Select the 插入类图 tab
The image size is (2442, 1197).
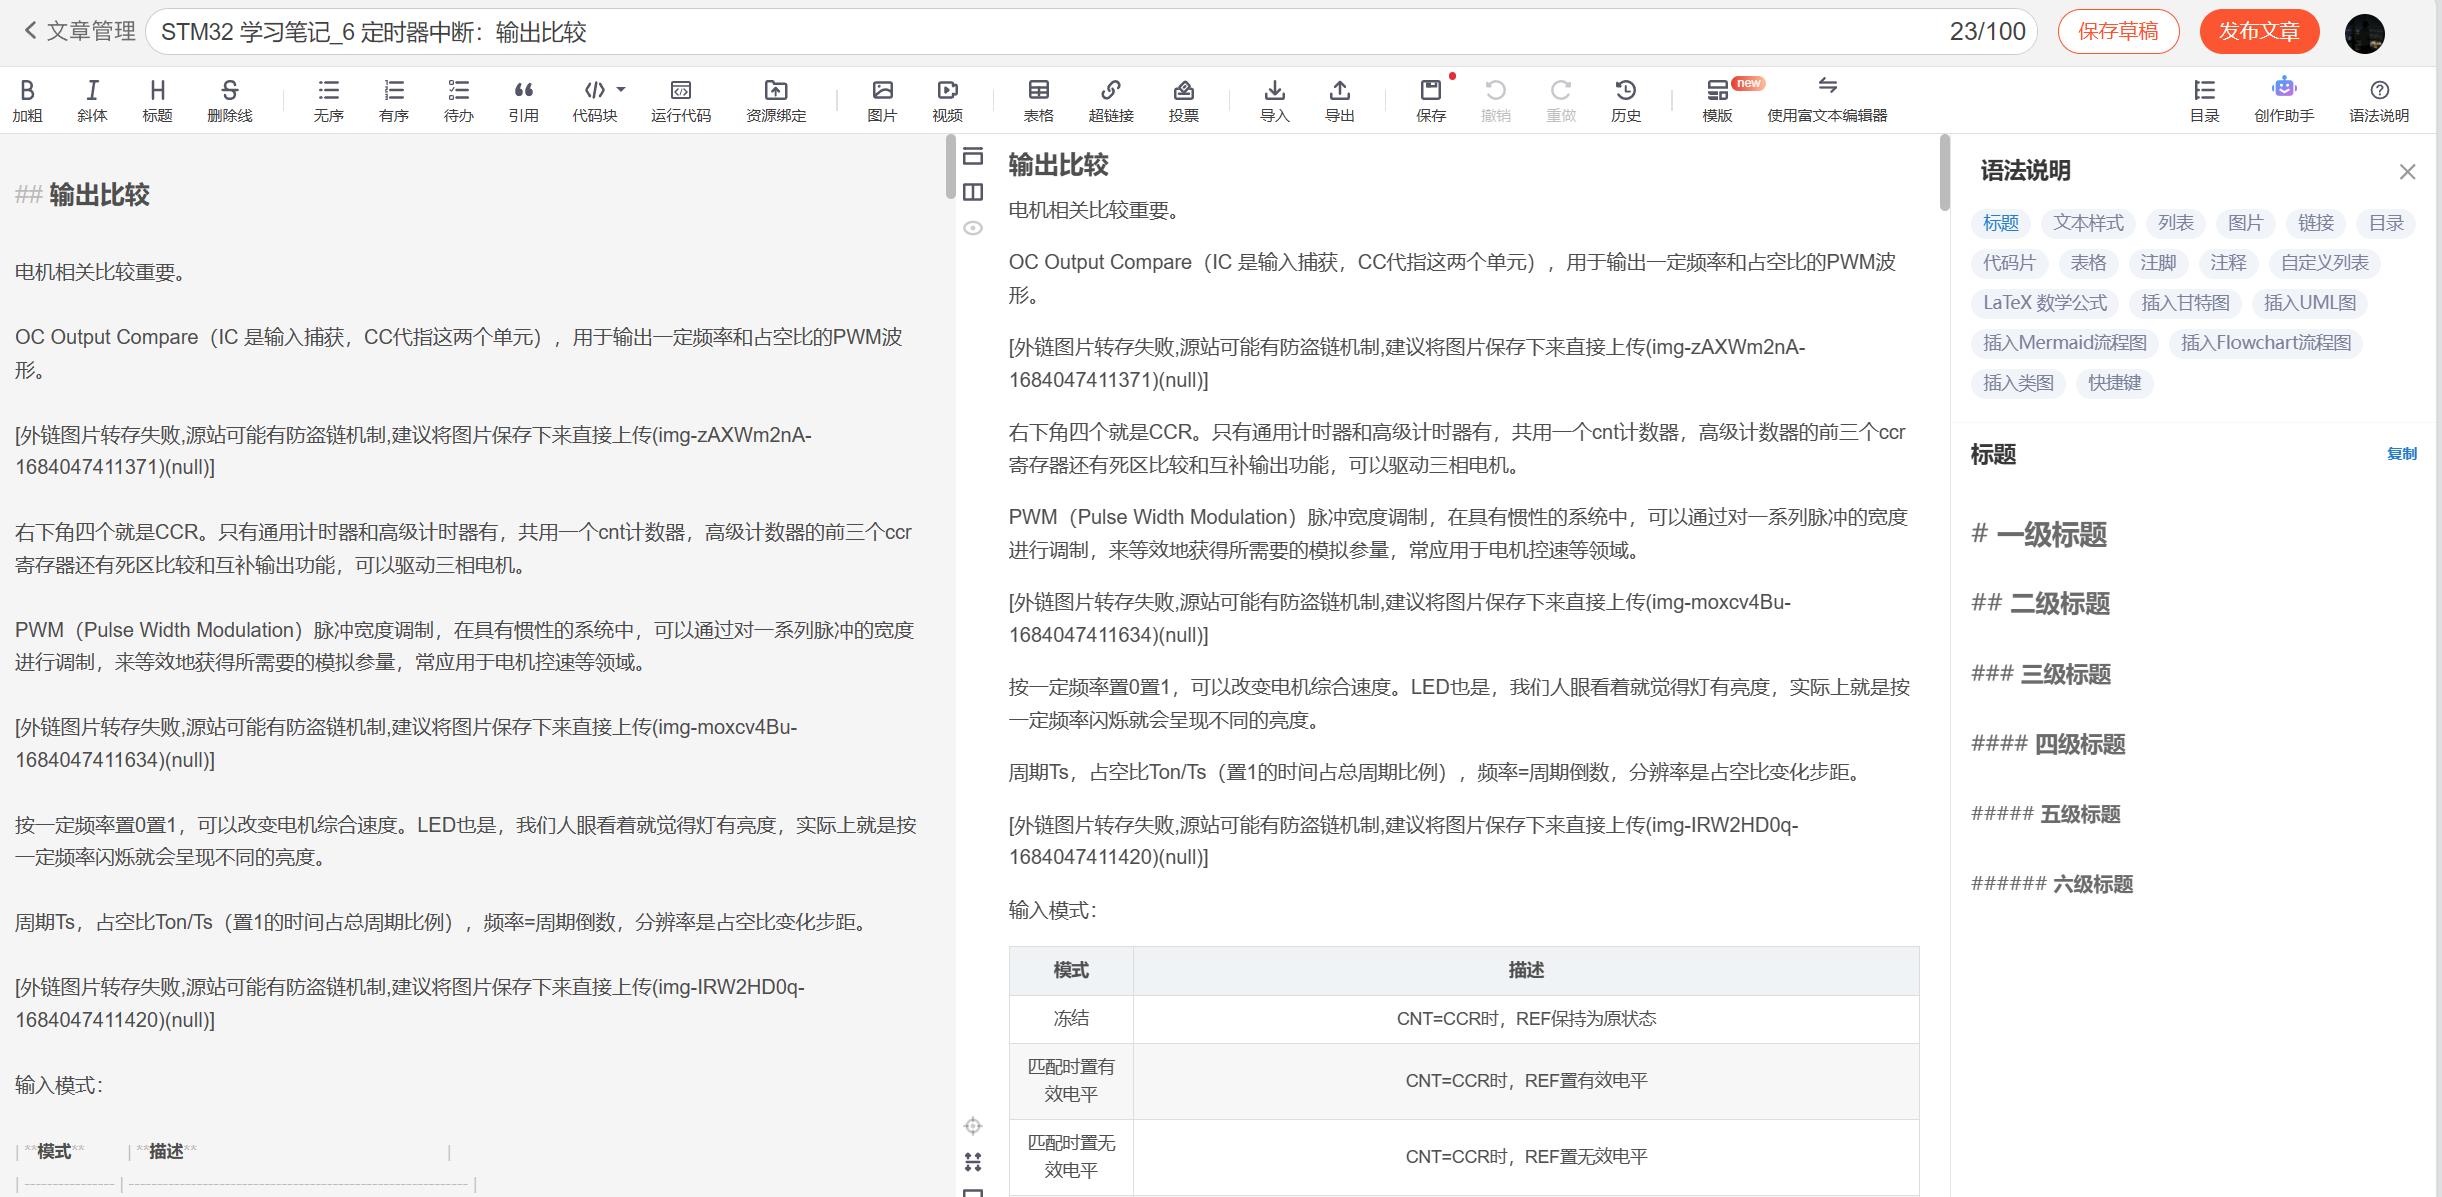pos(2018,383)
